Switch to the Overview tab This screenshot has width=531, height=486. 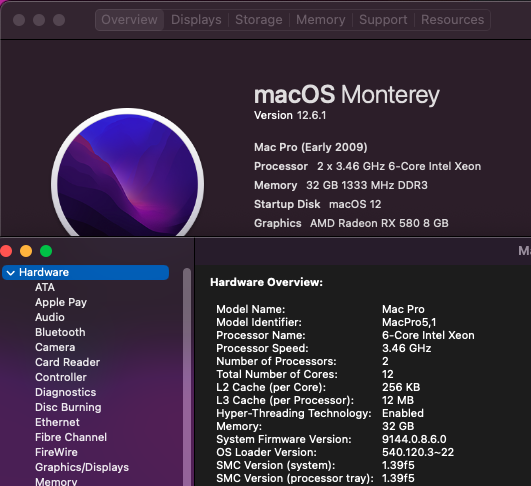point(129,20)
